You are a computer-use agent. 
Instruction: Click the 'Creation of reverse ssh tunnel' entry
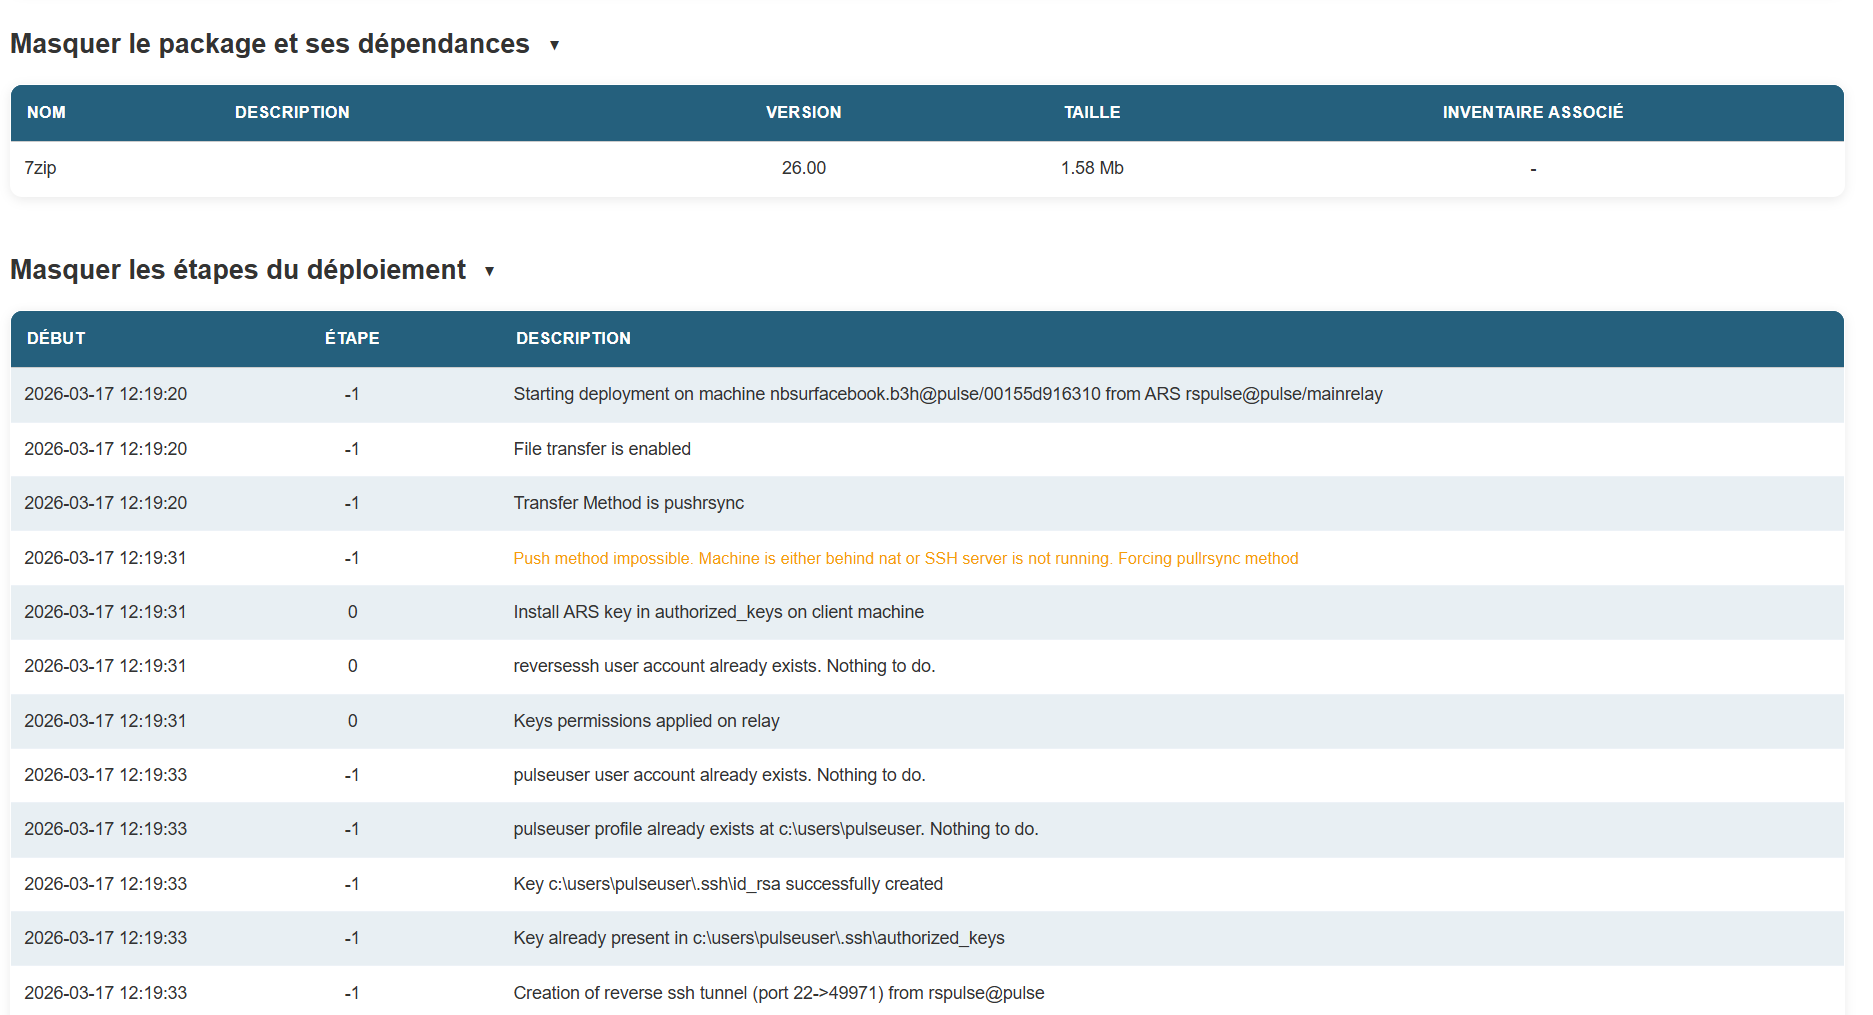778,993
